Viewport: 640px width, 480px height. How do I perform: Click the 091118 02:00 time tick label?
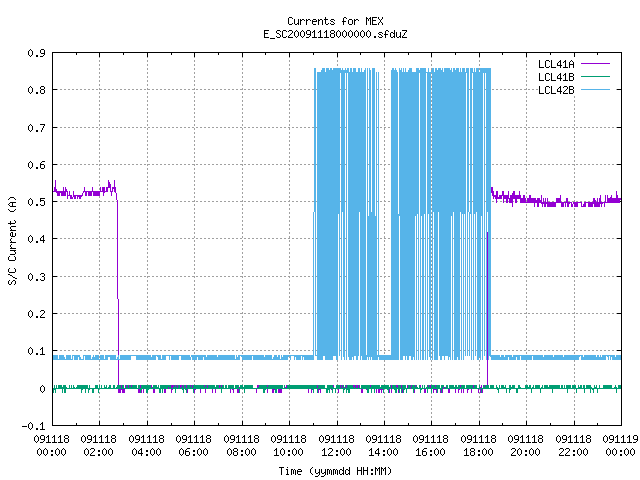tap(99, 446)
